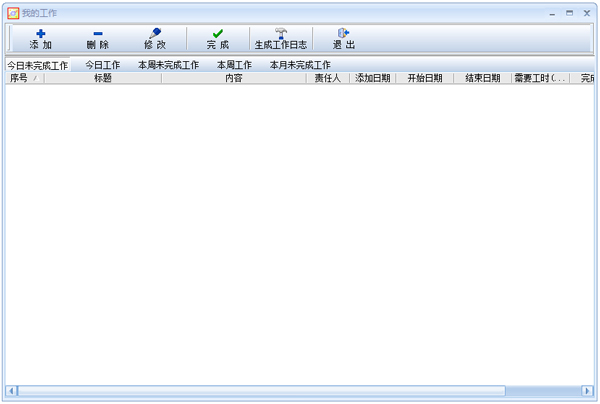This screenshot has height=404, width=600.
Task: Click the 我的工作 app icon in title bar
Action: pyautogui.click(x=12, y=13)
